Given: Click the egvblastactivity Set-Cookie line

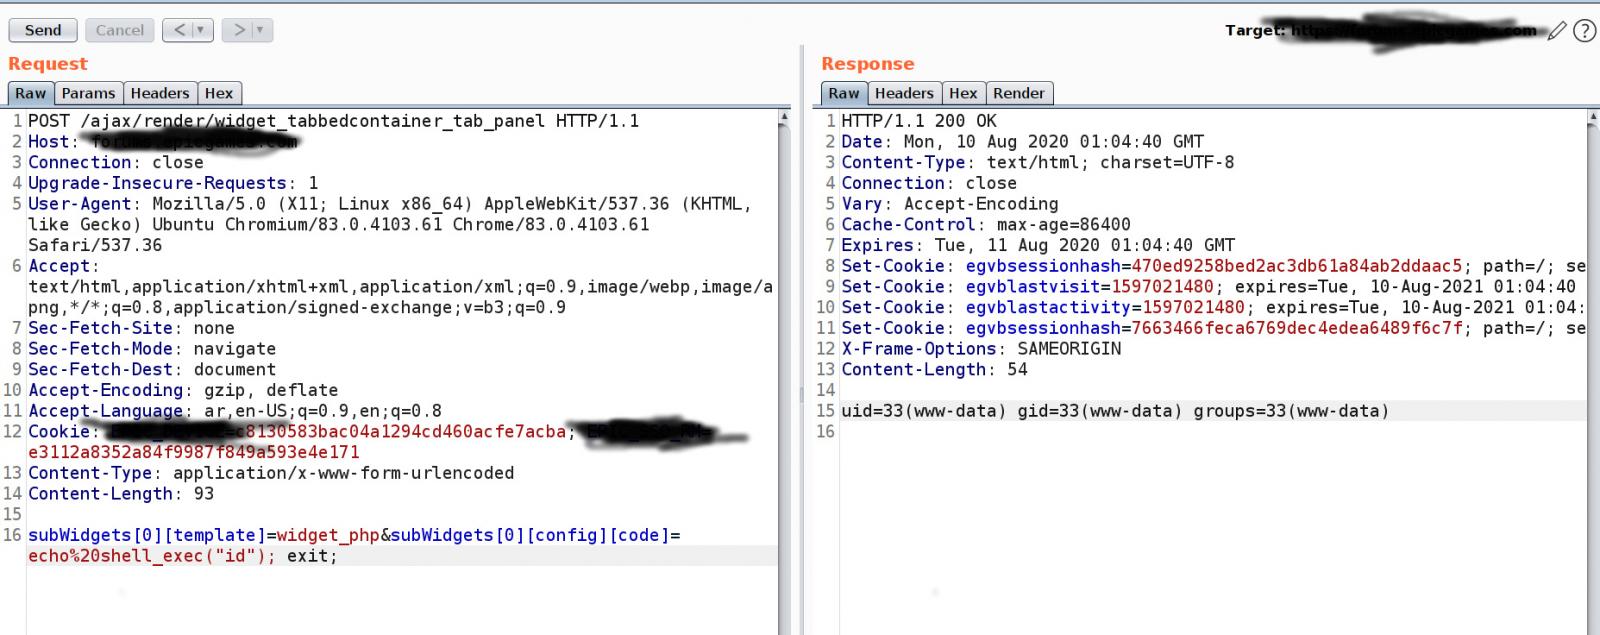Looking at the screenshot, I should [x=1213, y=307].
